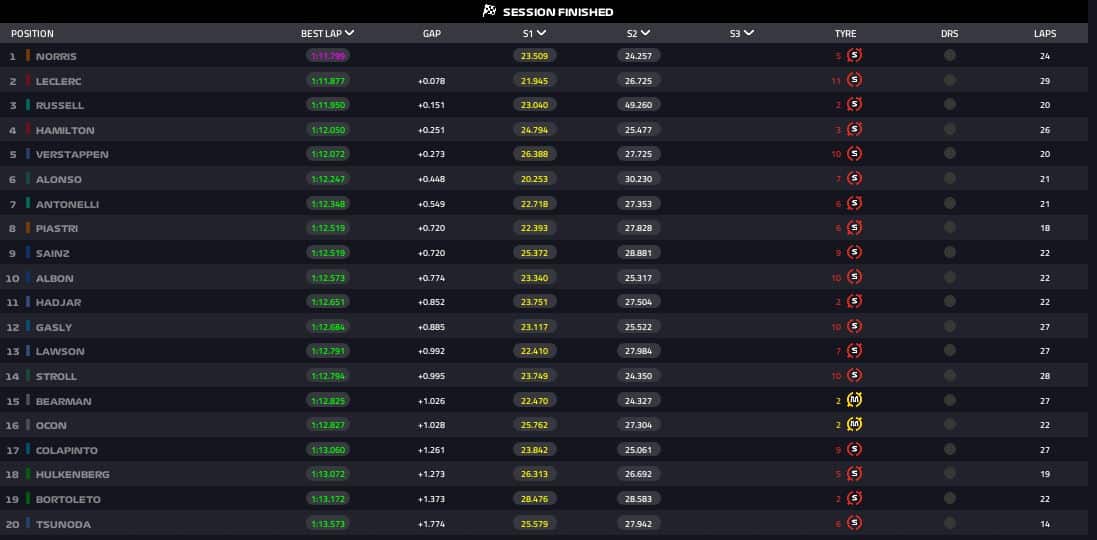This screenshot has width=1097, height=540.
Task: Click soft tyre icon in Hamilton row
Action: [x=854, y=129]
